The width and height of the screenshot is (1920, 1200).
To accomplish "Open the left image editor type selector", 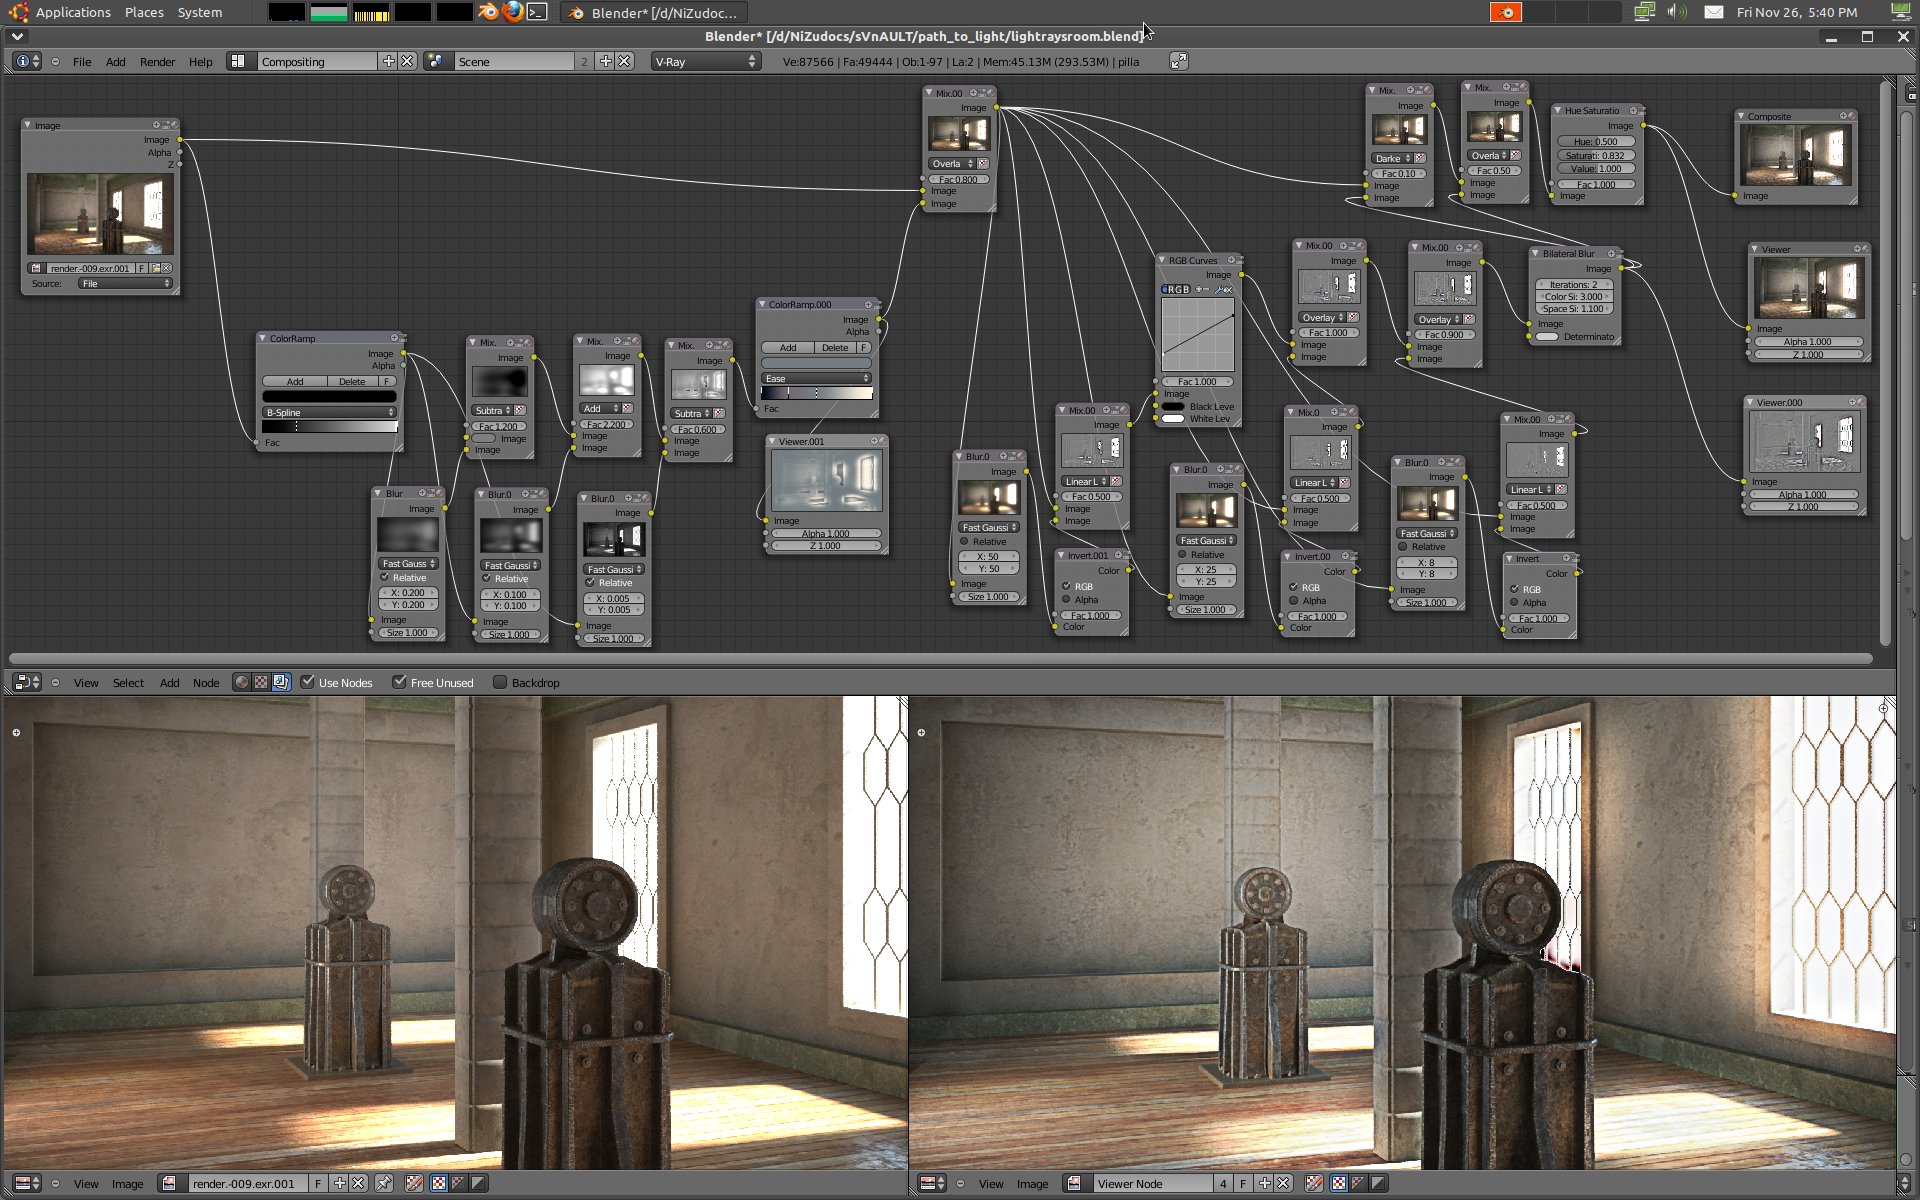I will point(26,1183).
